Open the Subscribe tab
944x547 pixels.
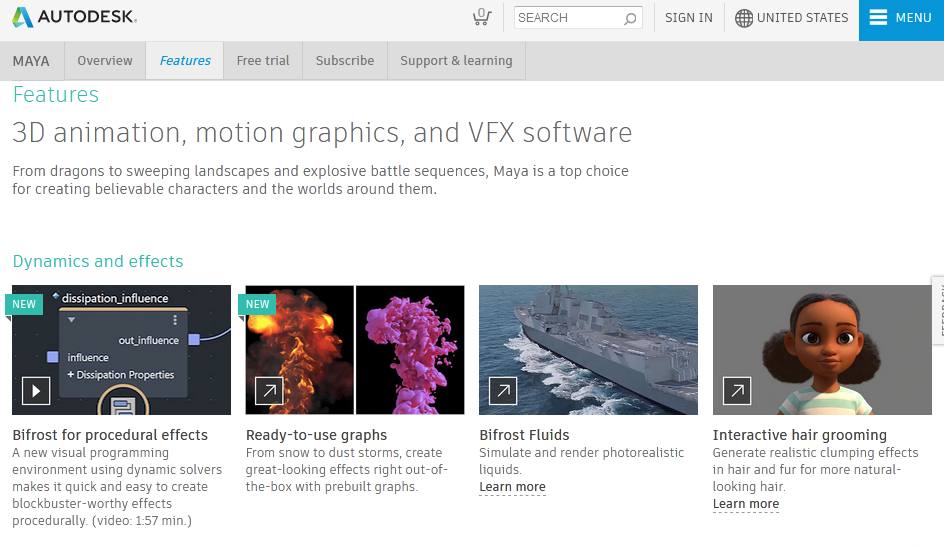pos(345,61)
